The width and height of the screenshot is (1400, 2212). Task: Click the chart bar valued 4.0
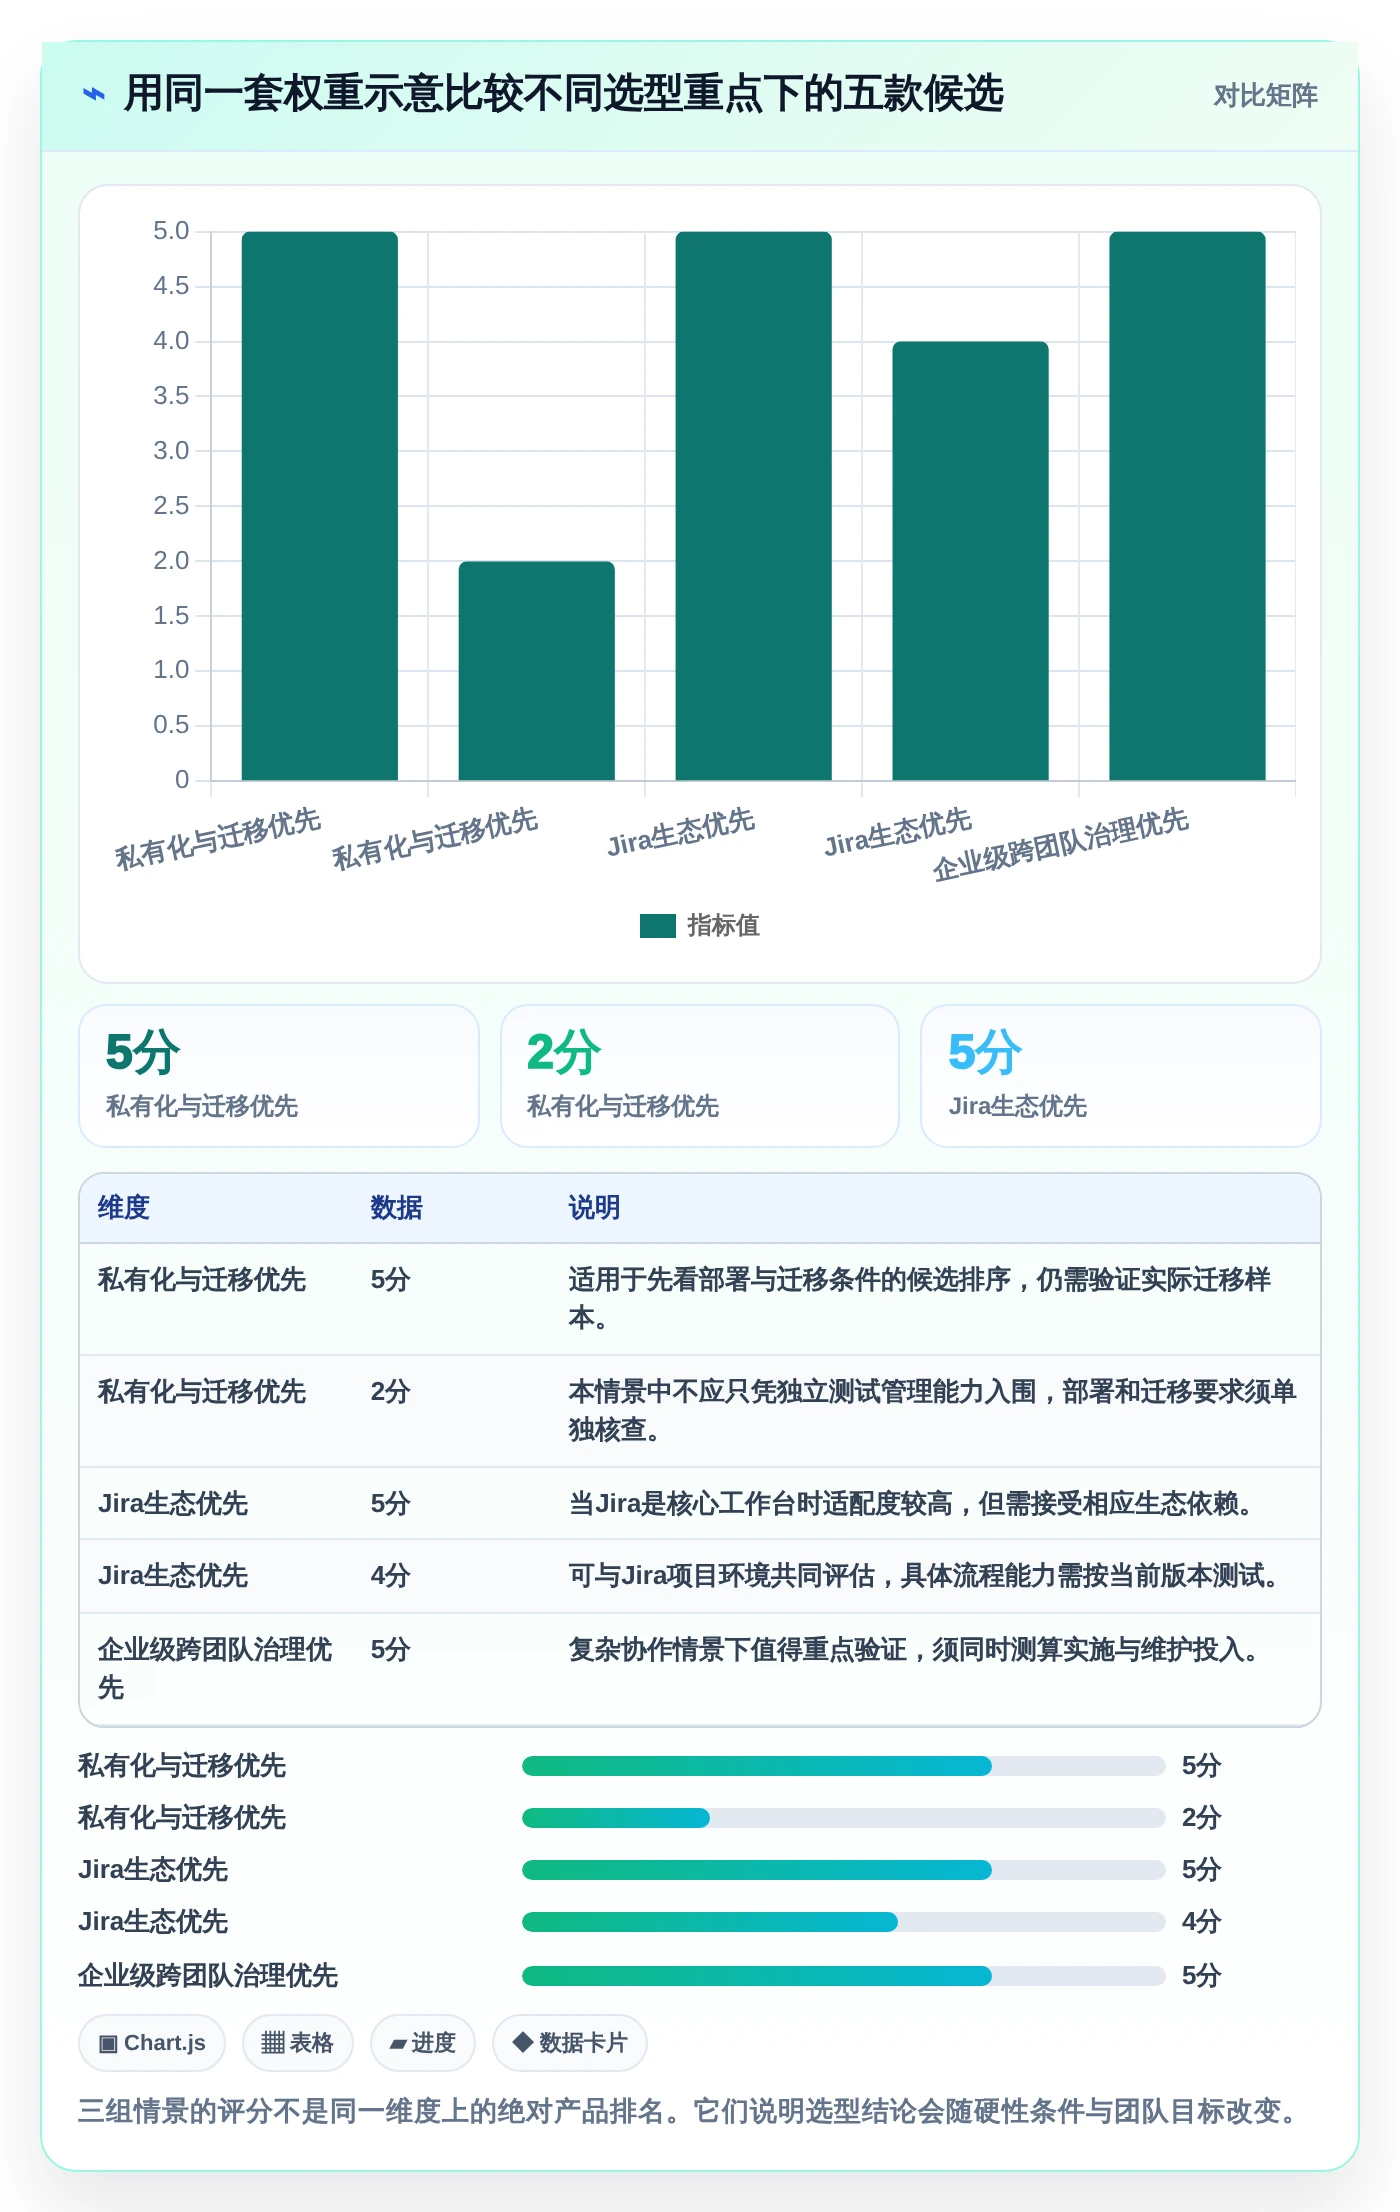970,561
